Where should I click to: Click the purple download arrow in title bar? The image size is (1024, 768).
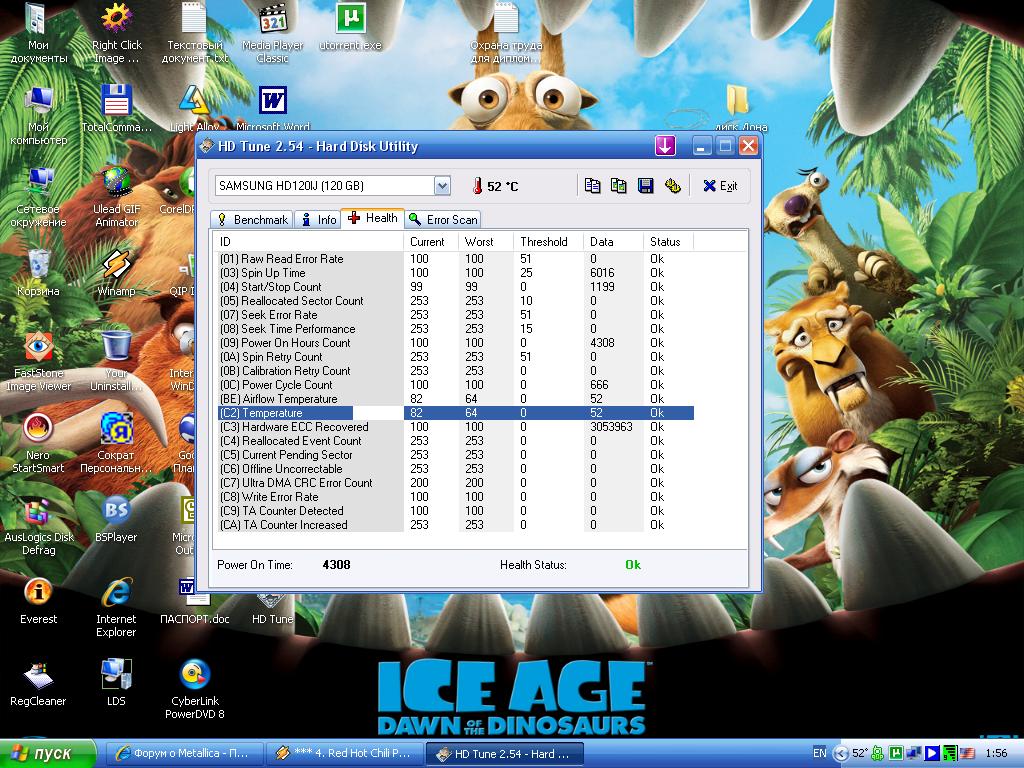[665, 146]
